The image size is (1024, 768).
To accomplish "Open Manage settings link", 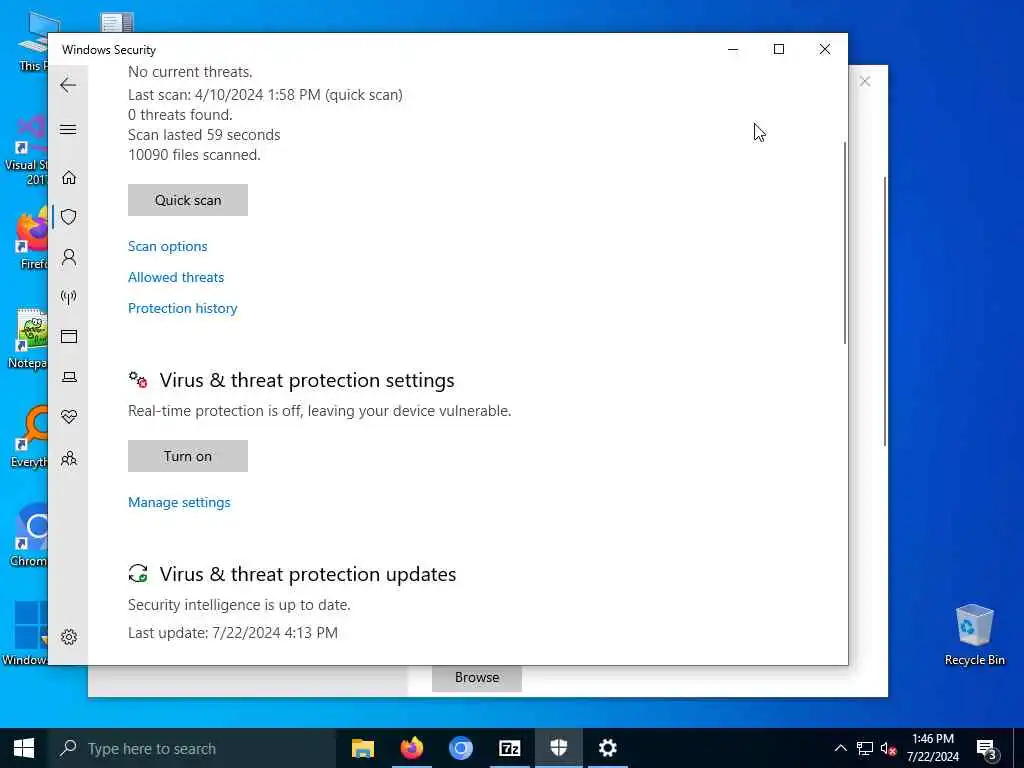I will 179,502.
